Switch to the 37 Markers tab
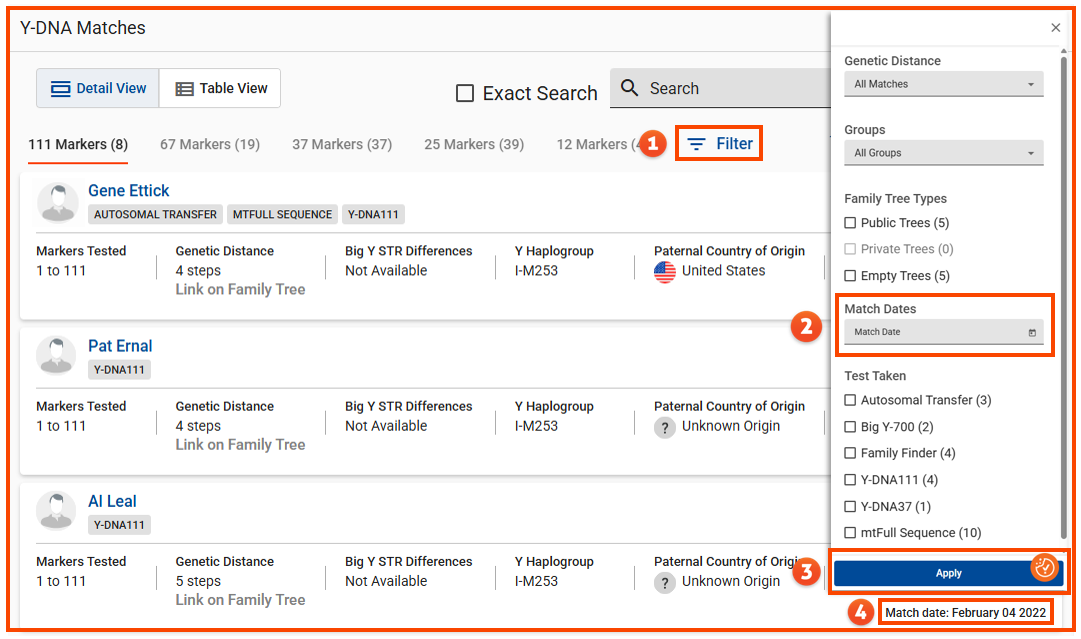This screenshot has width=1081, height=639. (342, 144)
